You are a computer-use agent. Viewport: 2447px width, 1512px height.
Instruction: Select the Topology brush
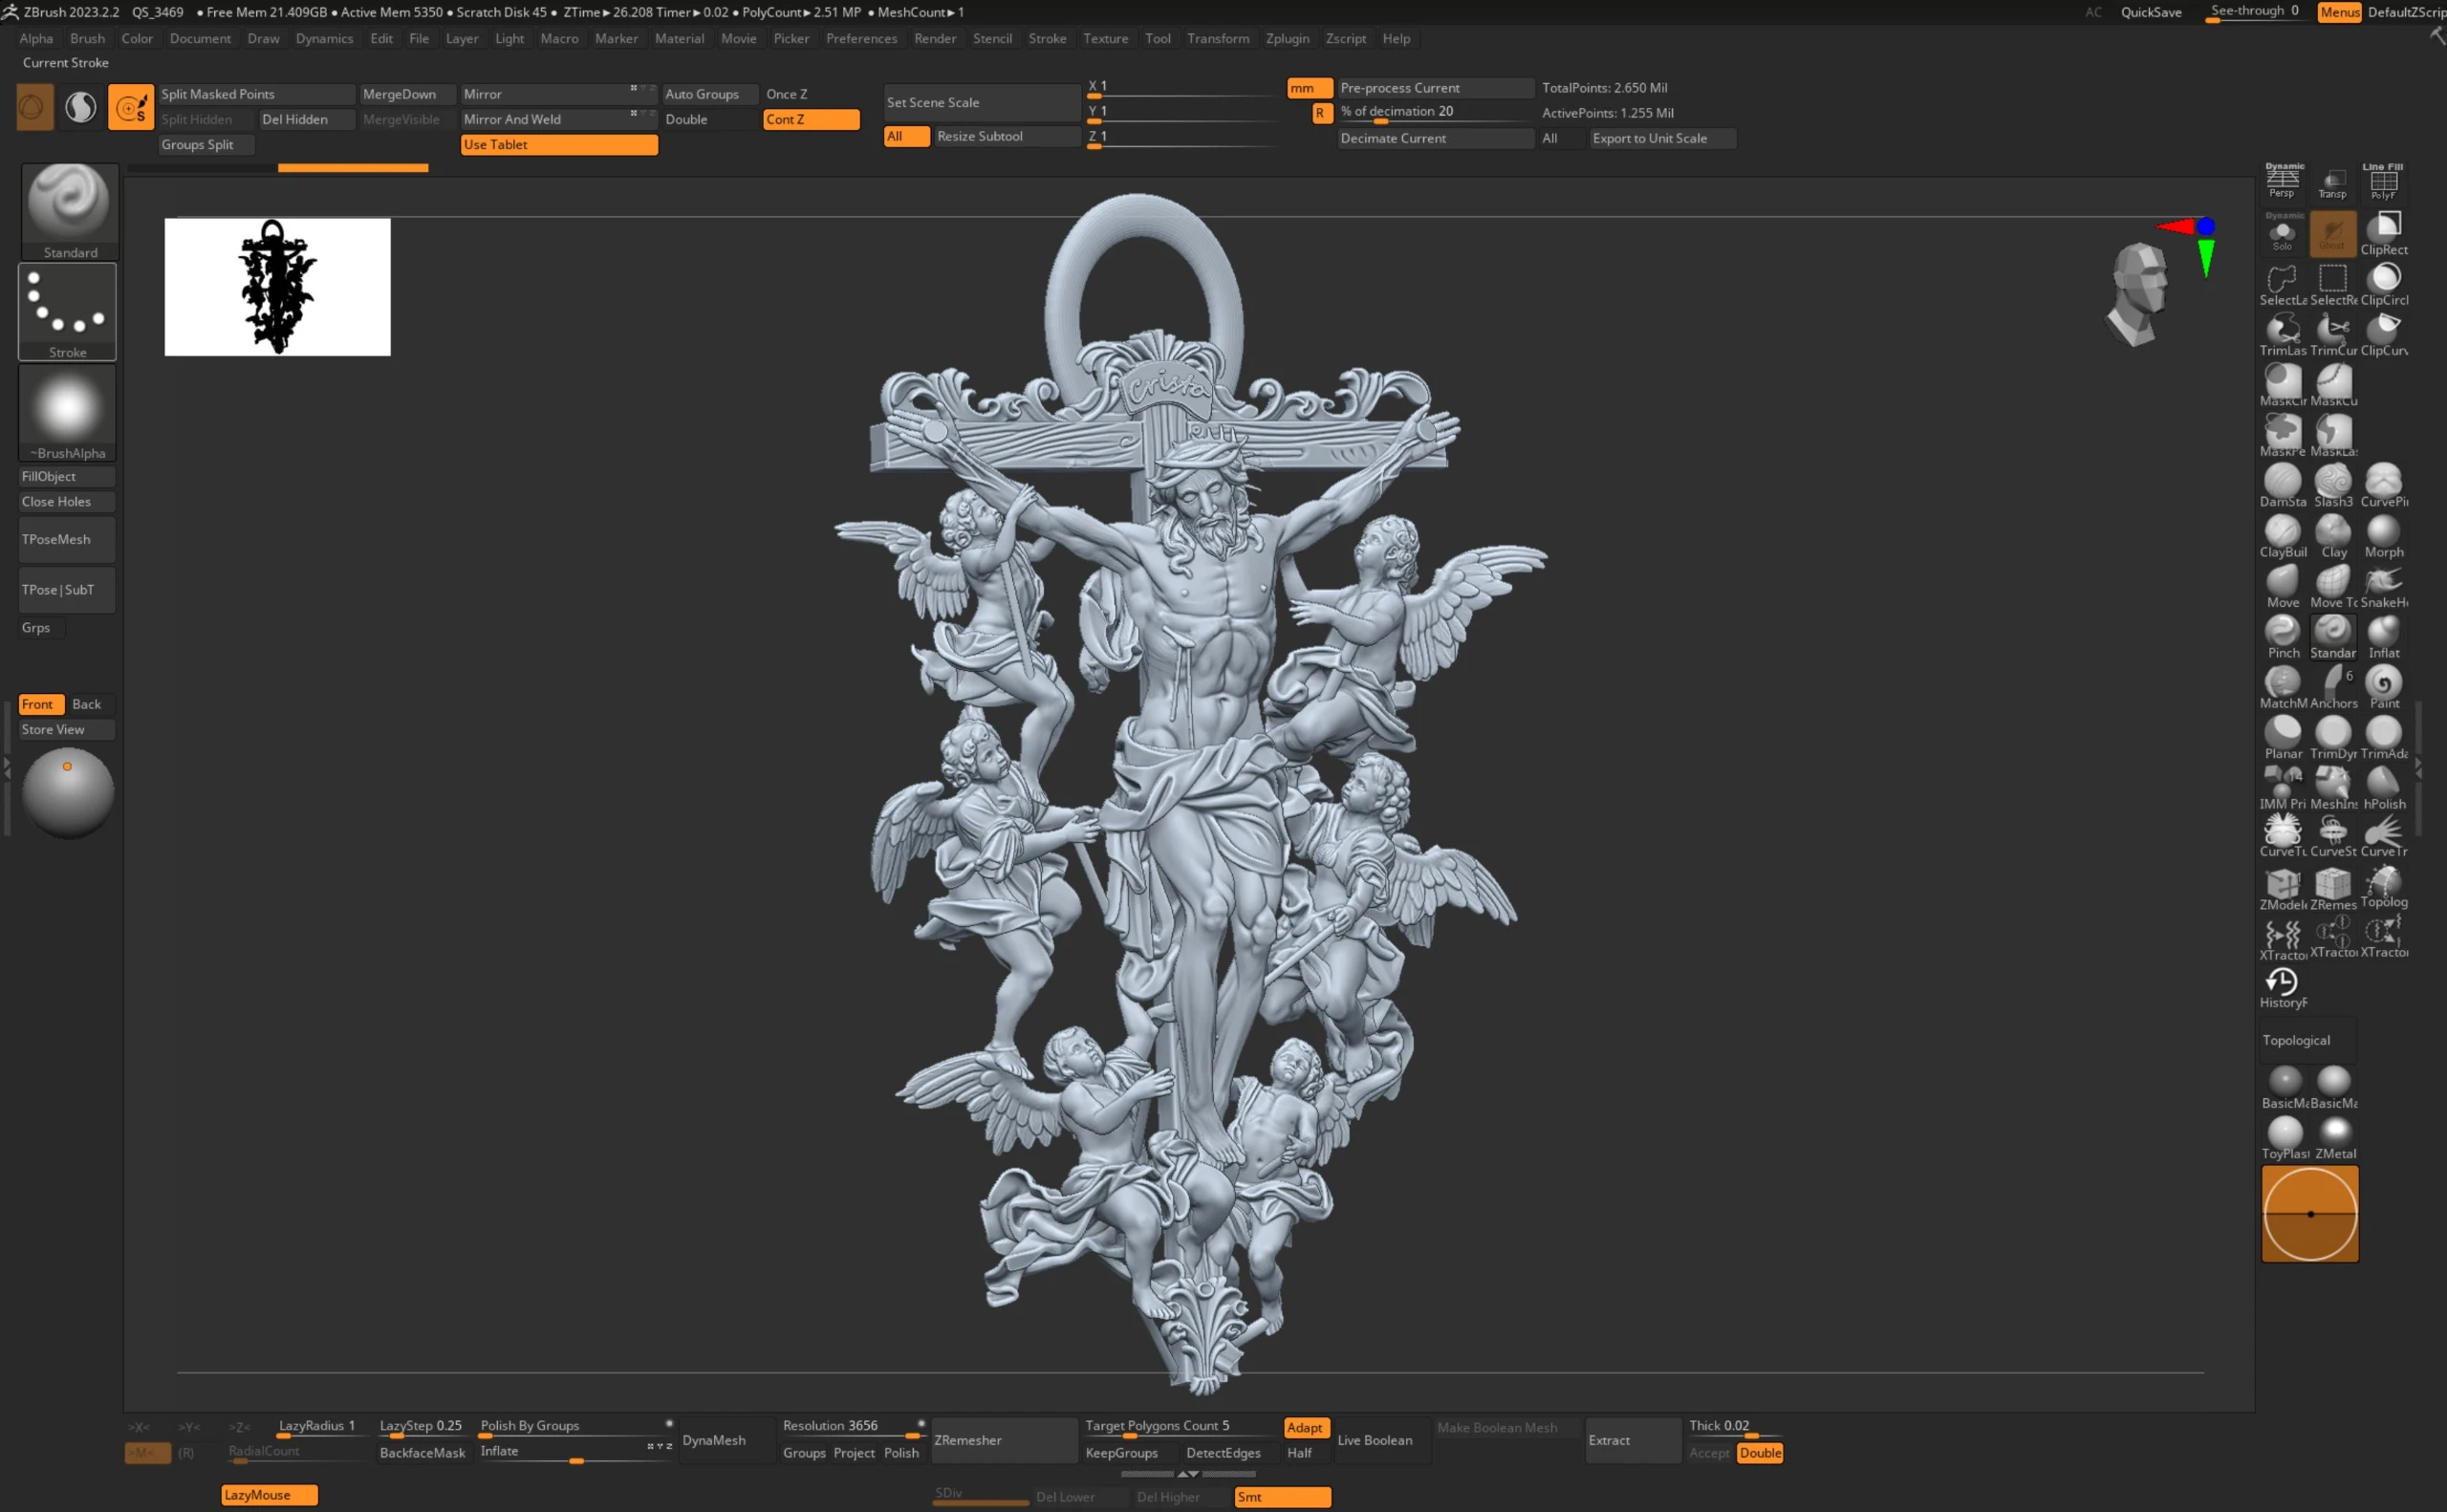pyautogui.click(x=2383, y=887)
